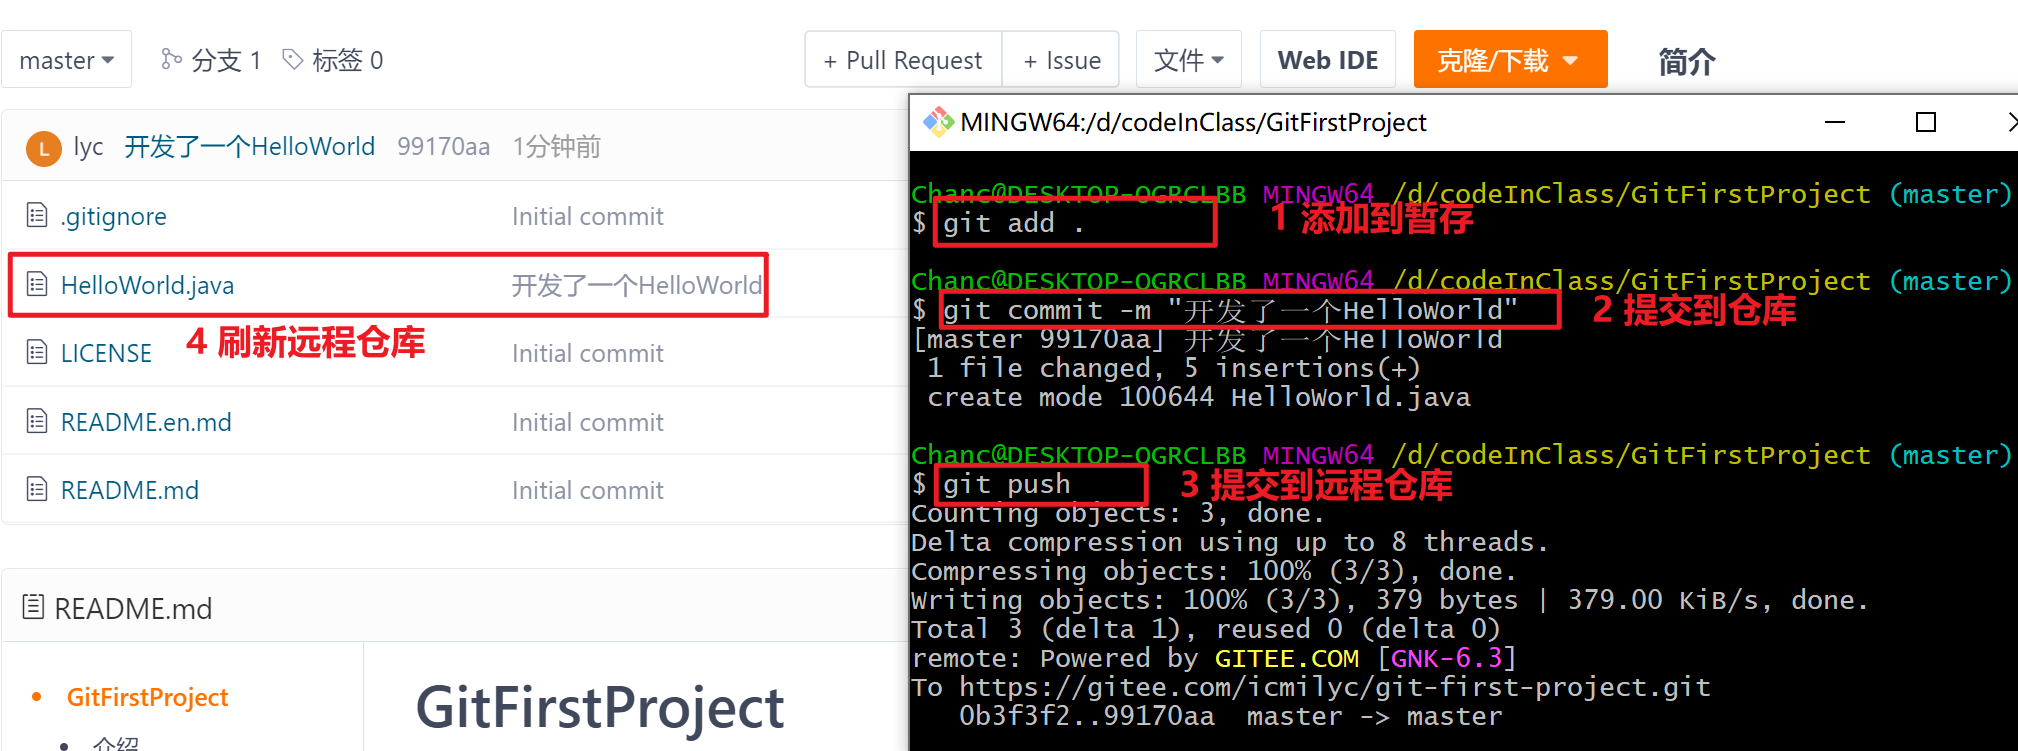Open the HelloWorld.java file
Screen dimensions: 2018x751
pyautogui.click(x=147, y=285)
